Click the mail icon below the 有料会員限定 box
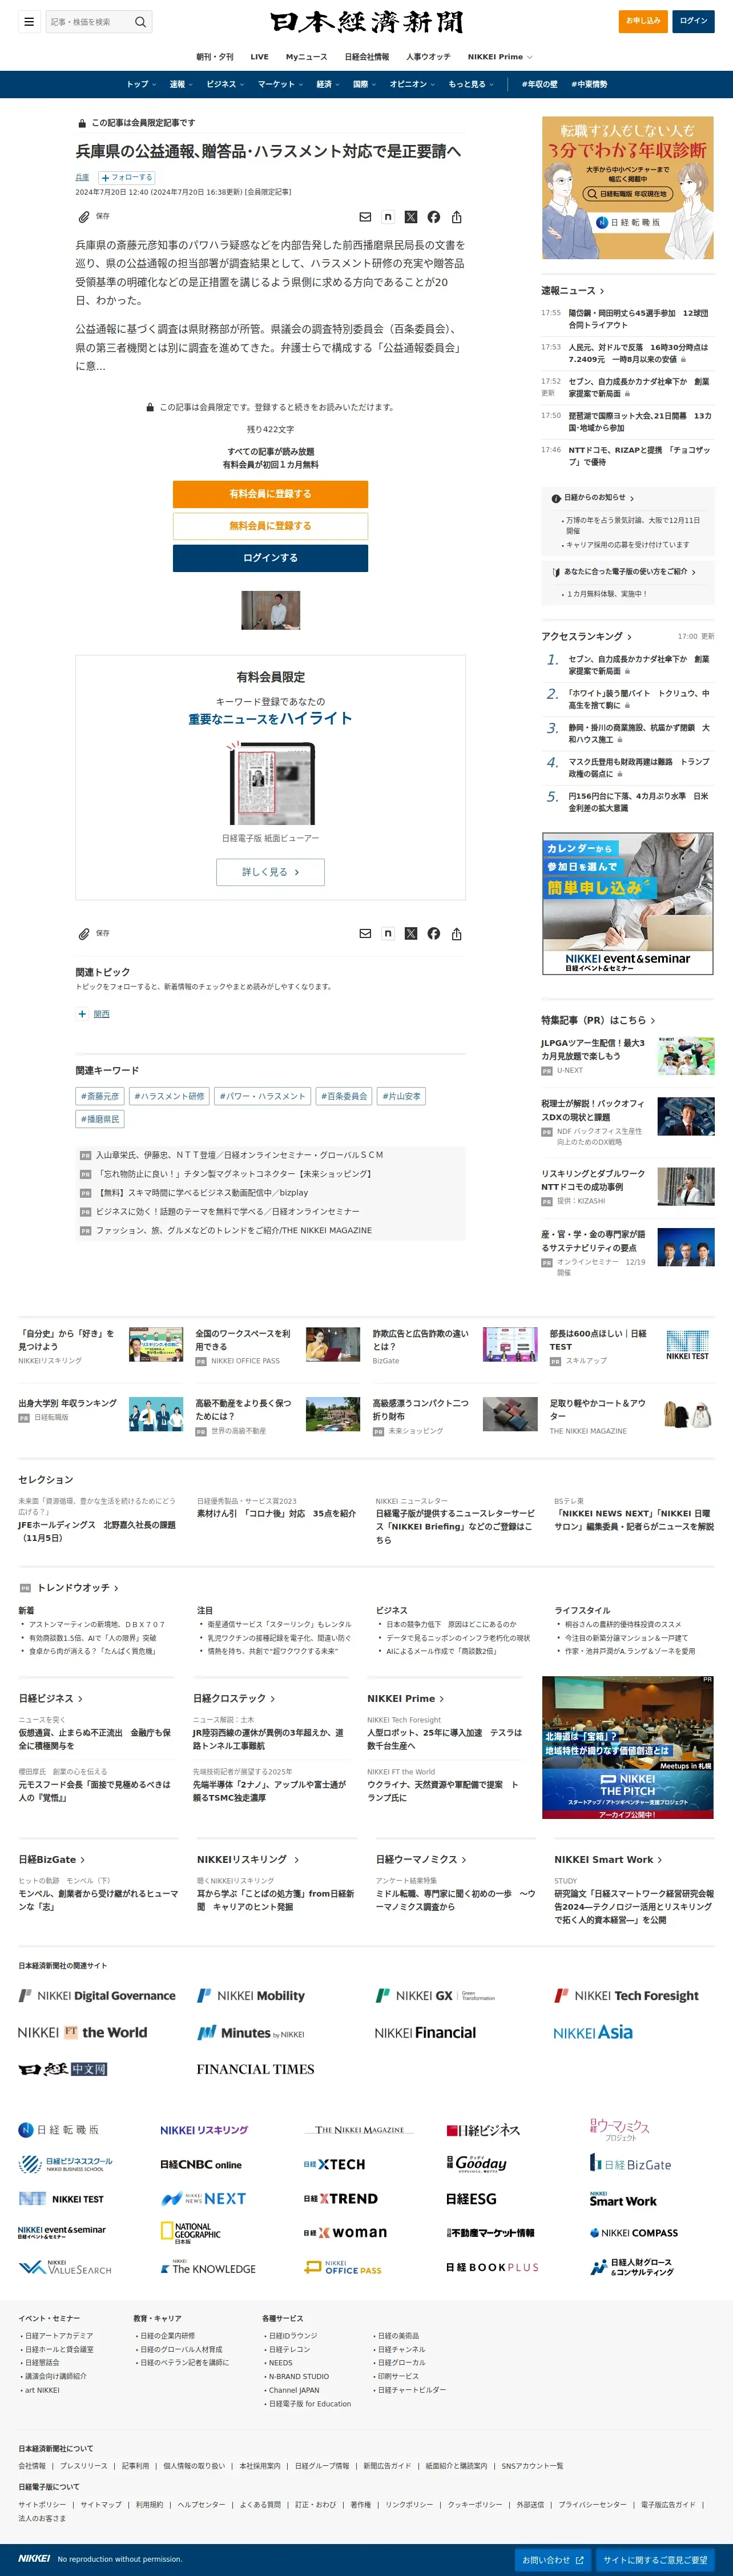This screenshot has width=733, height=2576. click(365, 934)
